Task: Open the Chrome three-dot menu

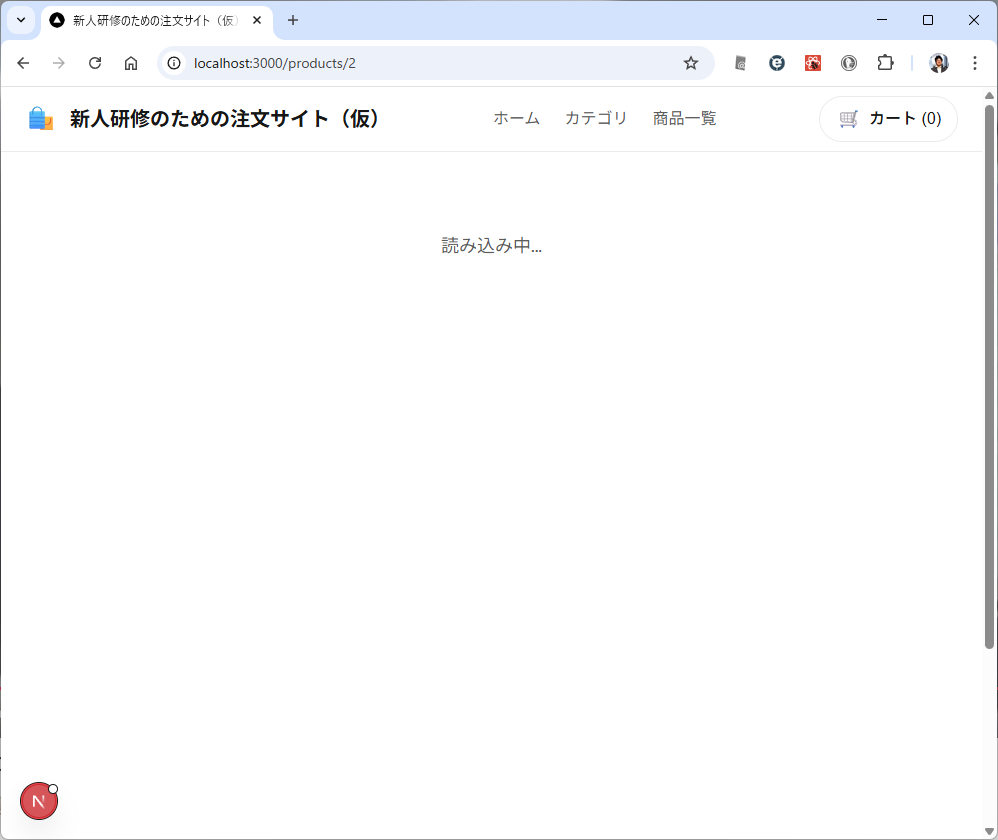Action: point(974,63)
